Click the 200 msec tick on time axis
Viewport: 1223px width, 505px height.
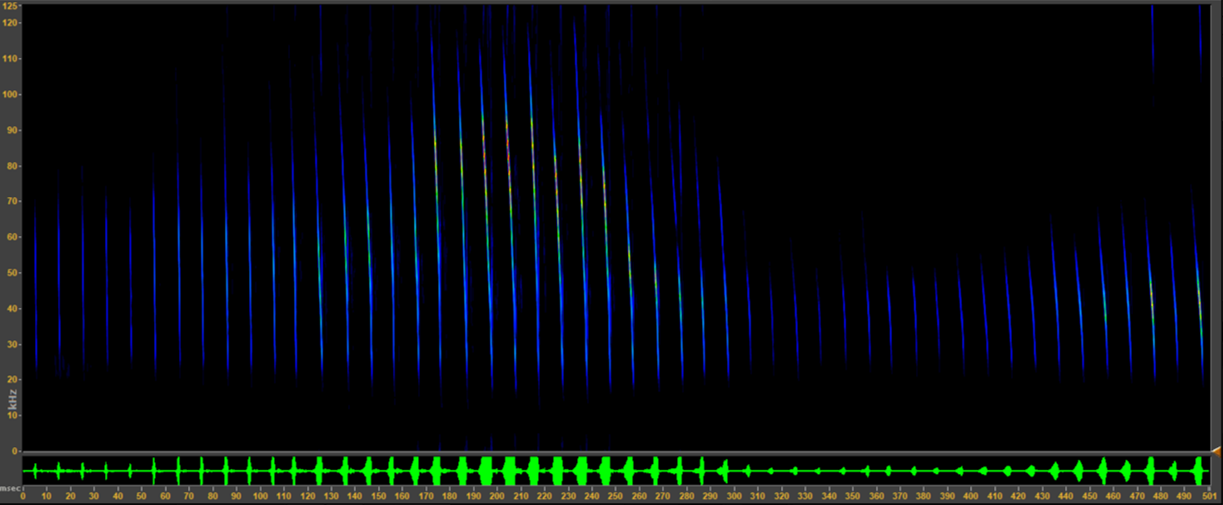tap(495, 495)
